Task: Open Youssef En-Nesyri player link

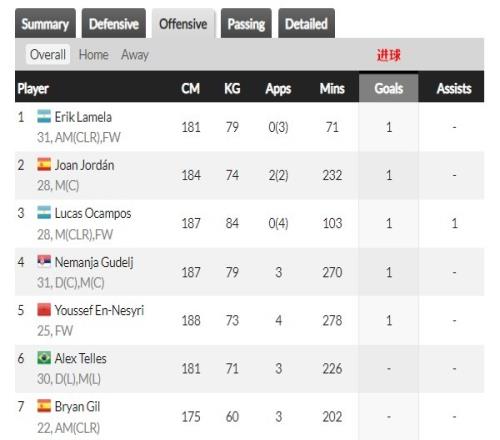Action: pyautogui.click(x=99, y=310)
